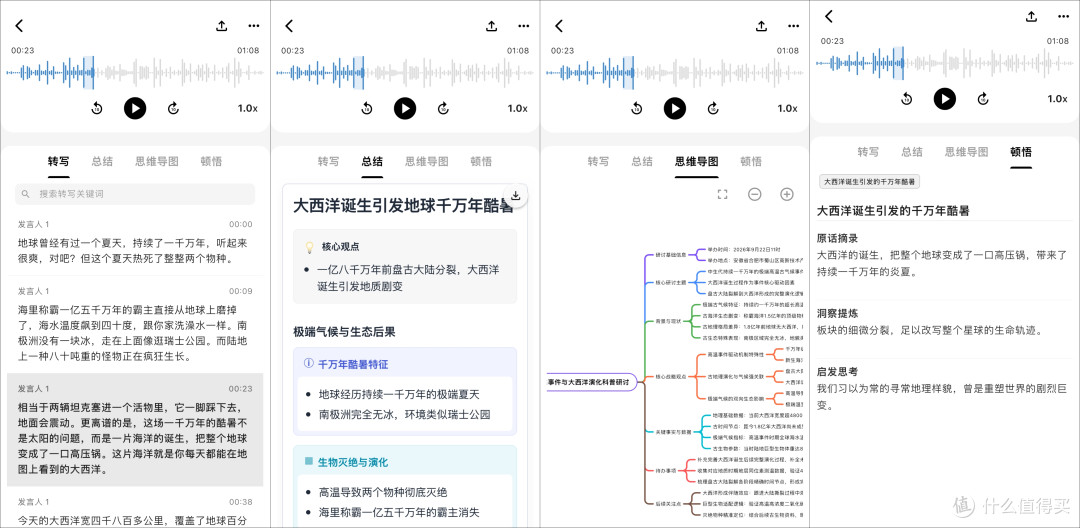Click the 启发思考 section heading
Image resolution: width=1080 pixels, height=528 pixels.
(837, 371)
